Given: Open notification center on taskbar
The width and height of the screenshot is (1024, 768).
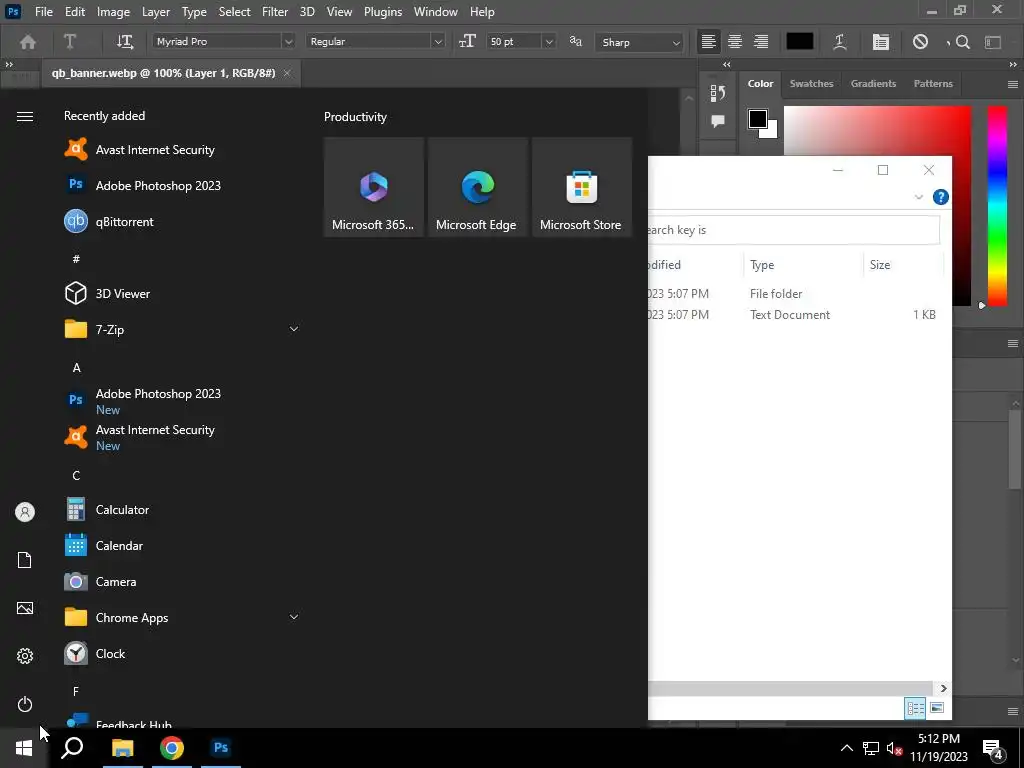Looking at the screenshot, I should (993, 748).
